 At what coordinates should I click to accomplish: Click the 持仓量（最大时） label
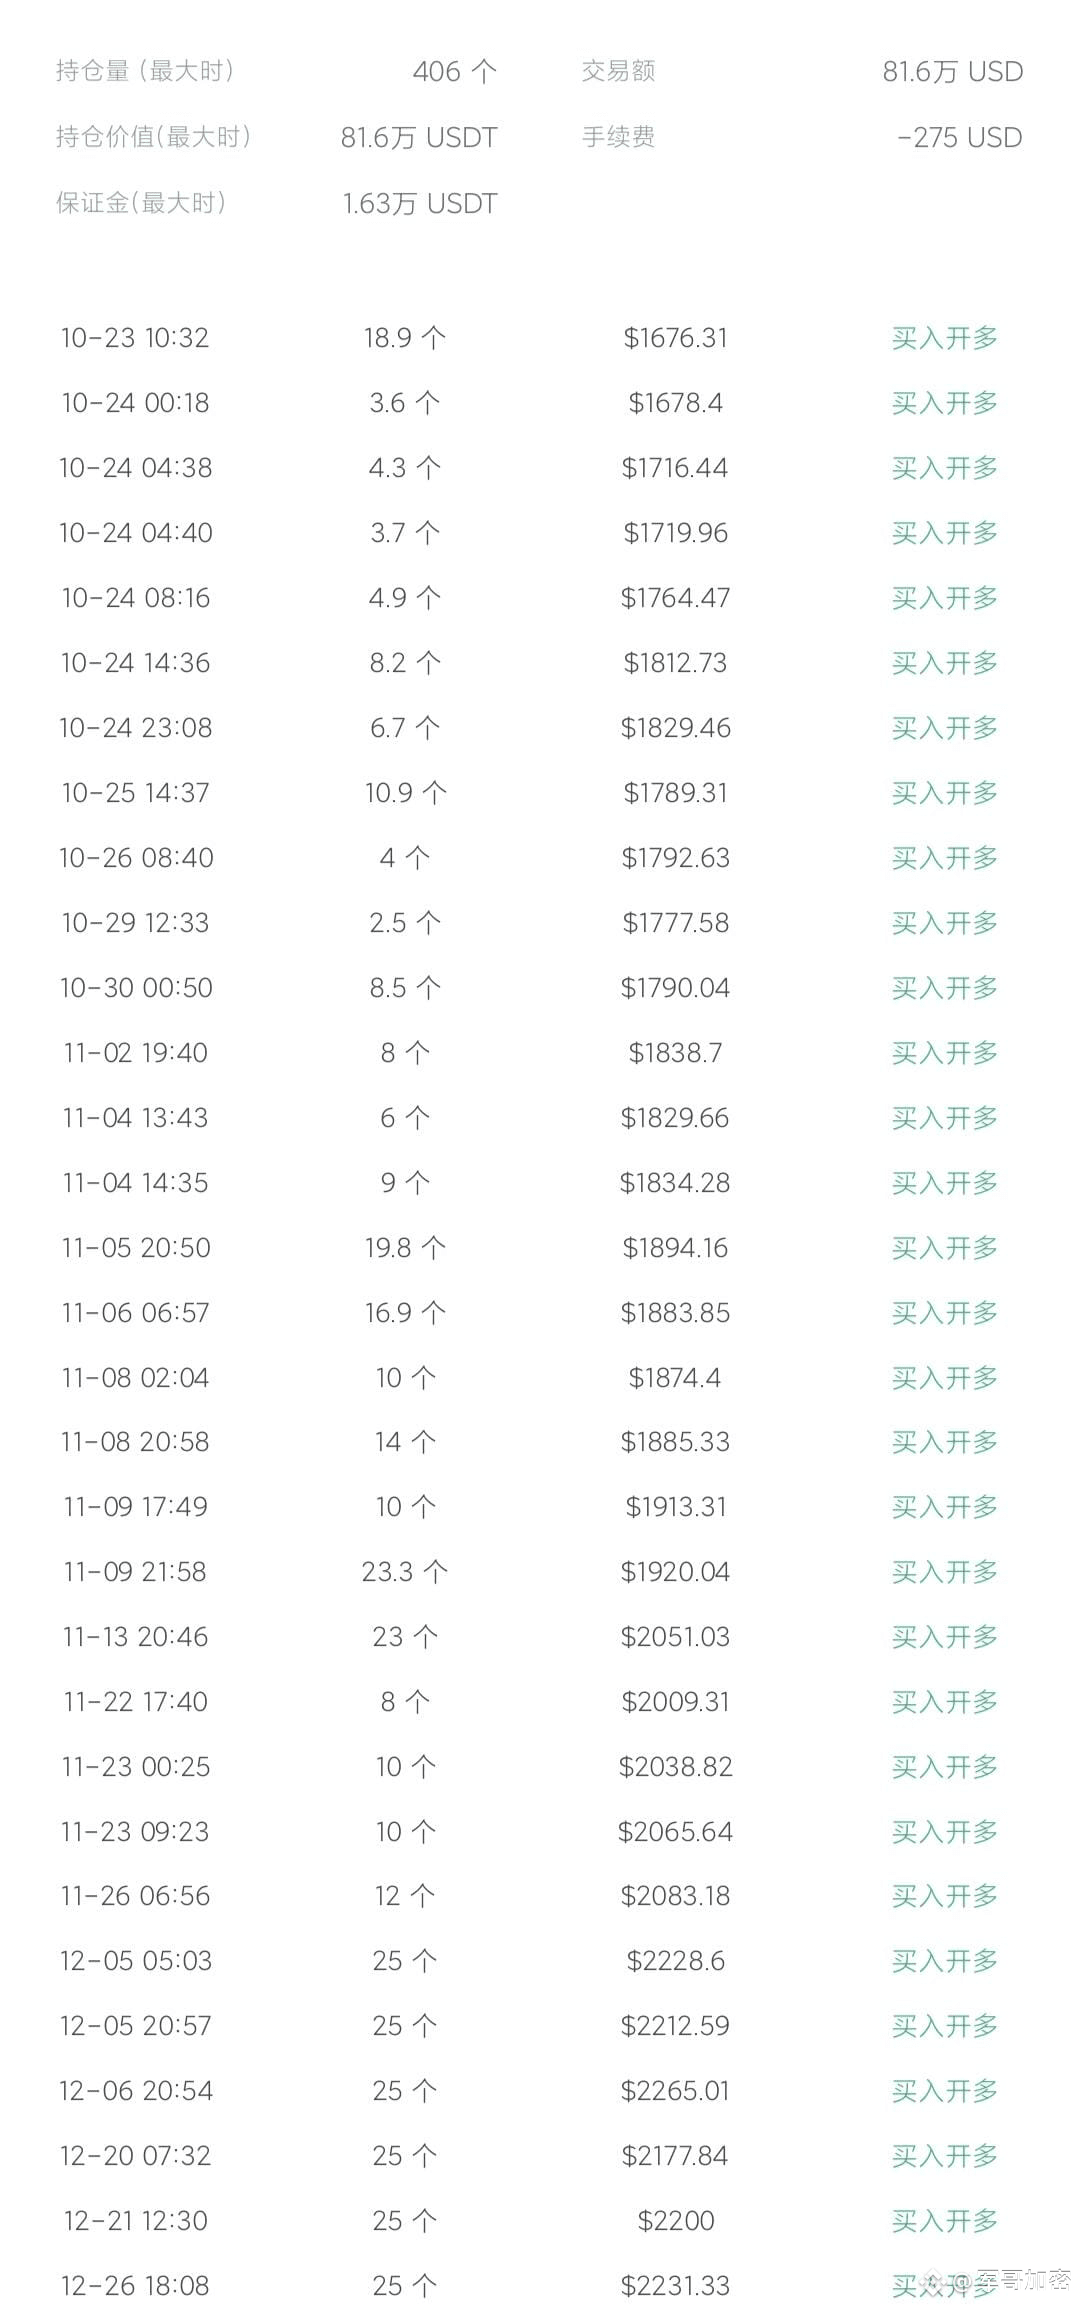click(145, 71)
